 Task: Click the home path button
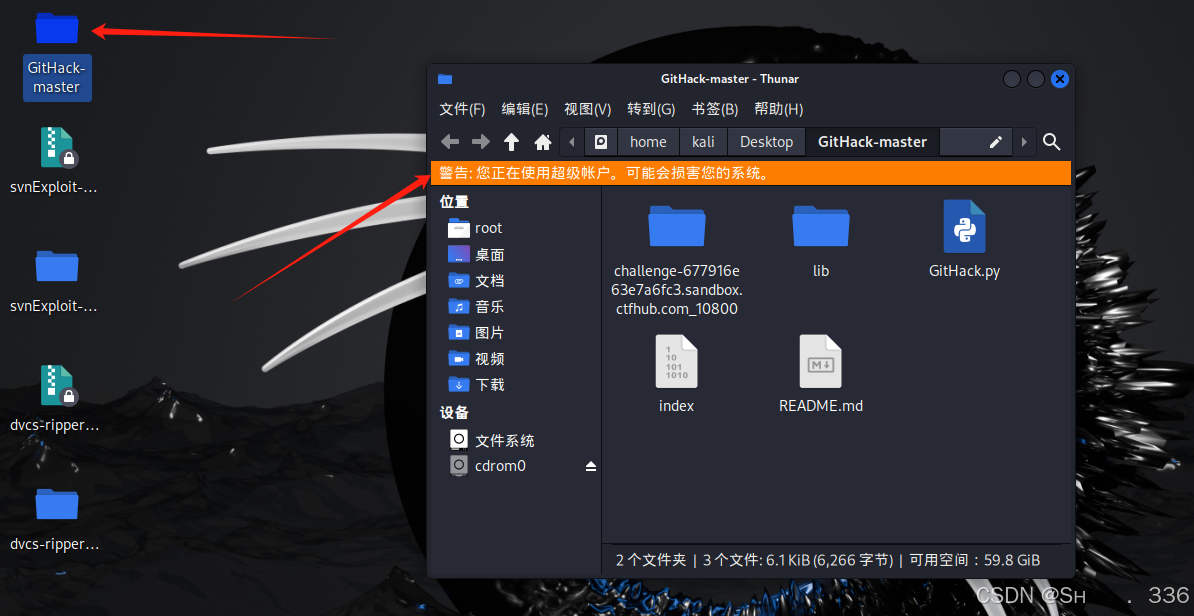[648, 142]
